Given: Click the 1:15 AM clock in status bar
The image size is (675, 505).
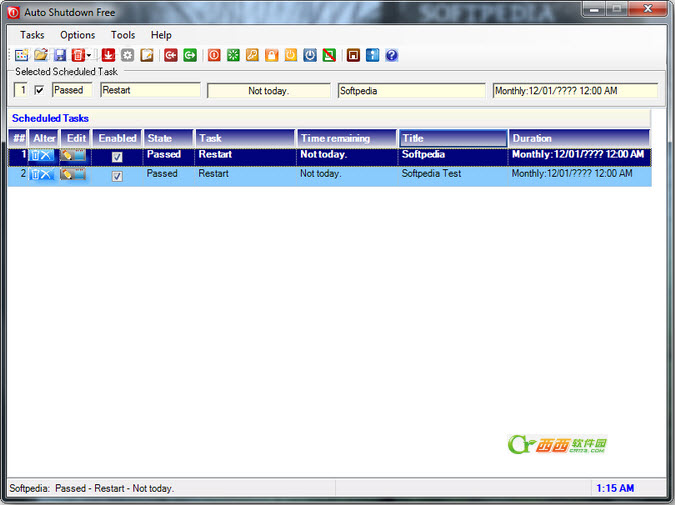Looking at the screenshot, I should point(615,488).
